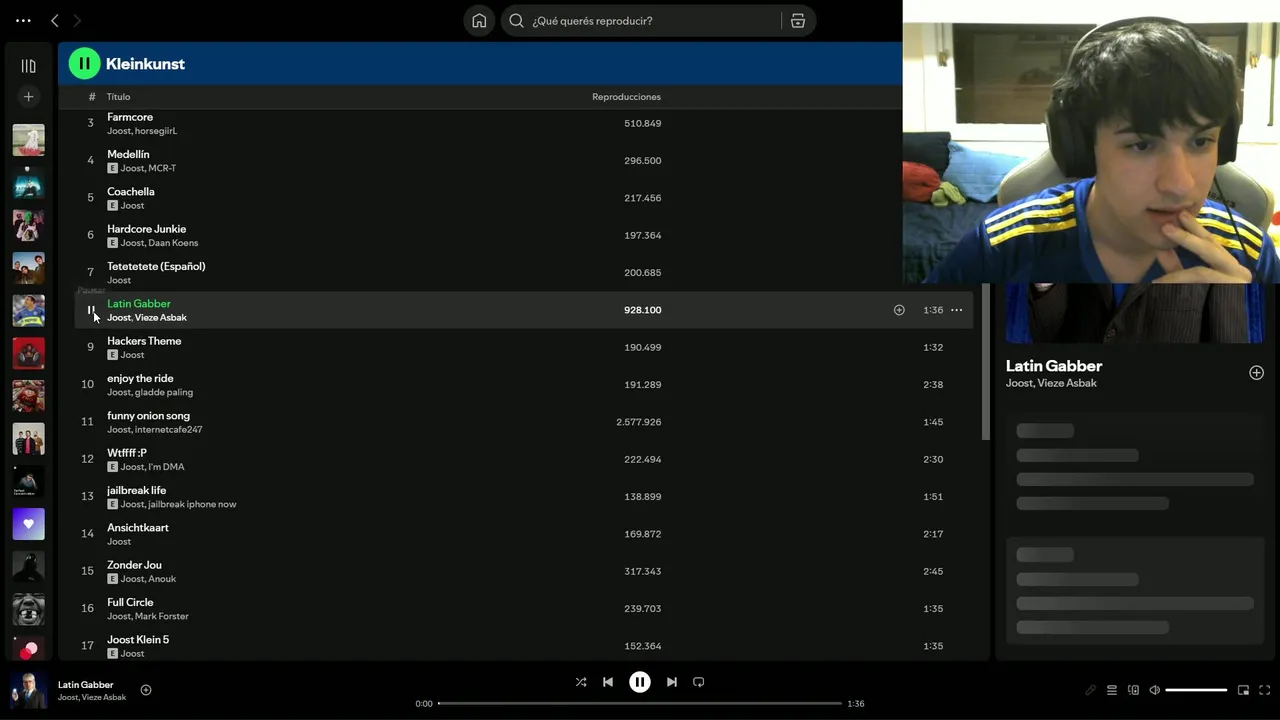The image size is (1280, 720).
Task: Add Latin Gabber in the side panel to library
Action: click(1256, 373)
